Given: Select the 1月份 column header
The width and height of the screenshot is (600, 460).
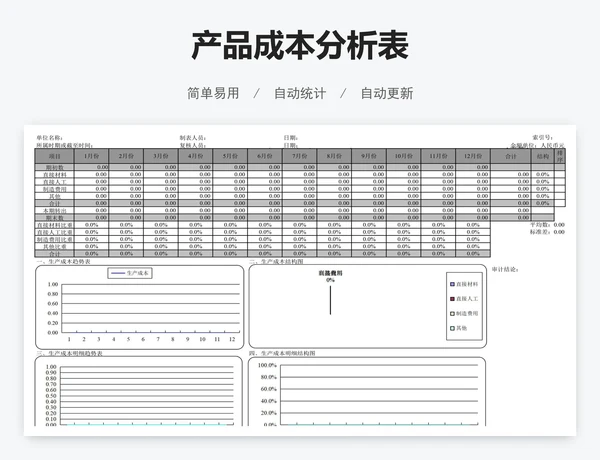Looking at the screenshot, I should 91,156.
